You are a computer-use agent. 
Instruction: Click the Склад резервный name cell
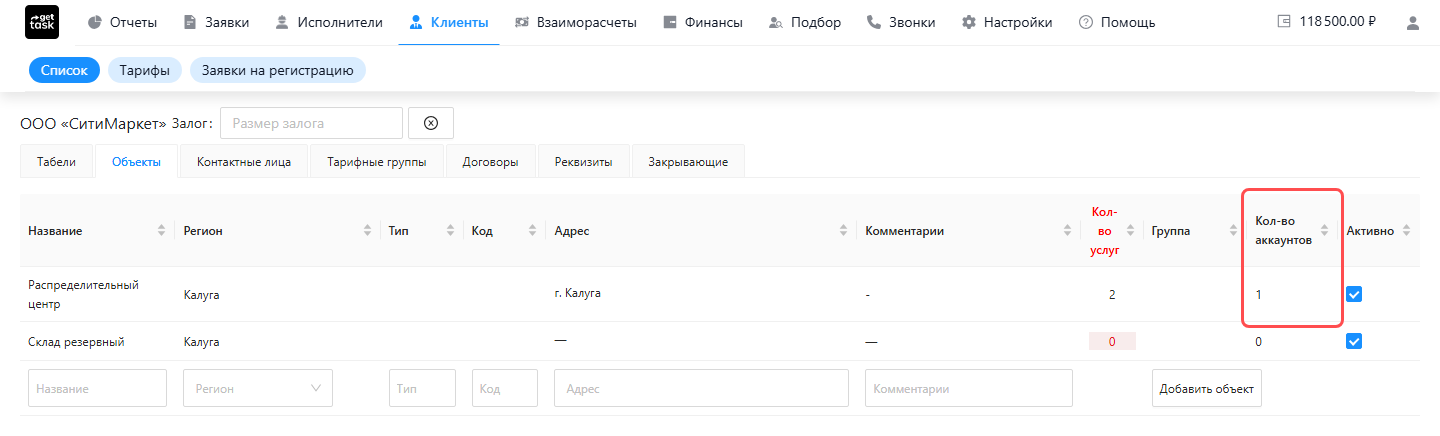76,341
